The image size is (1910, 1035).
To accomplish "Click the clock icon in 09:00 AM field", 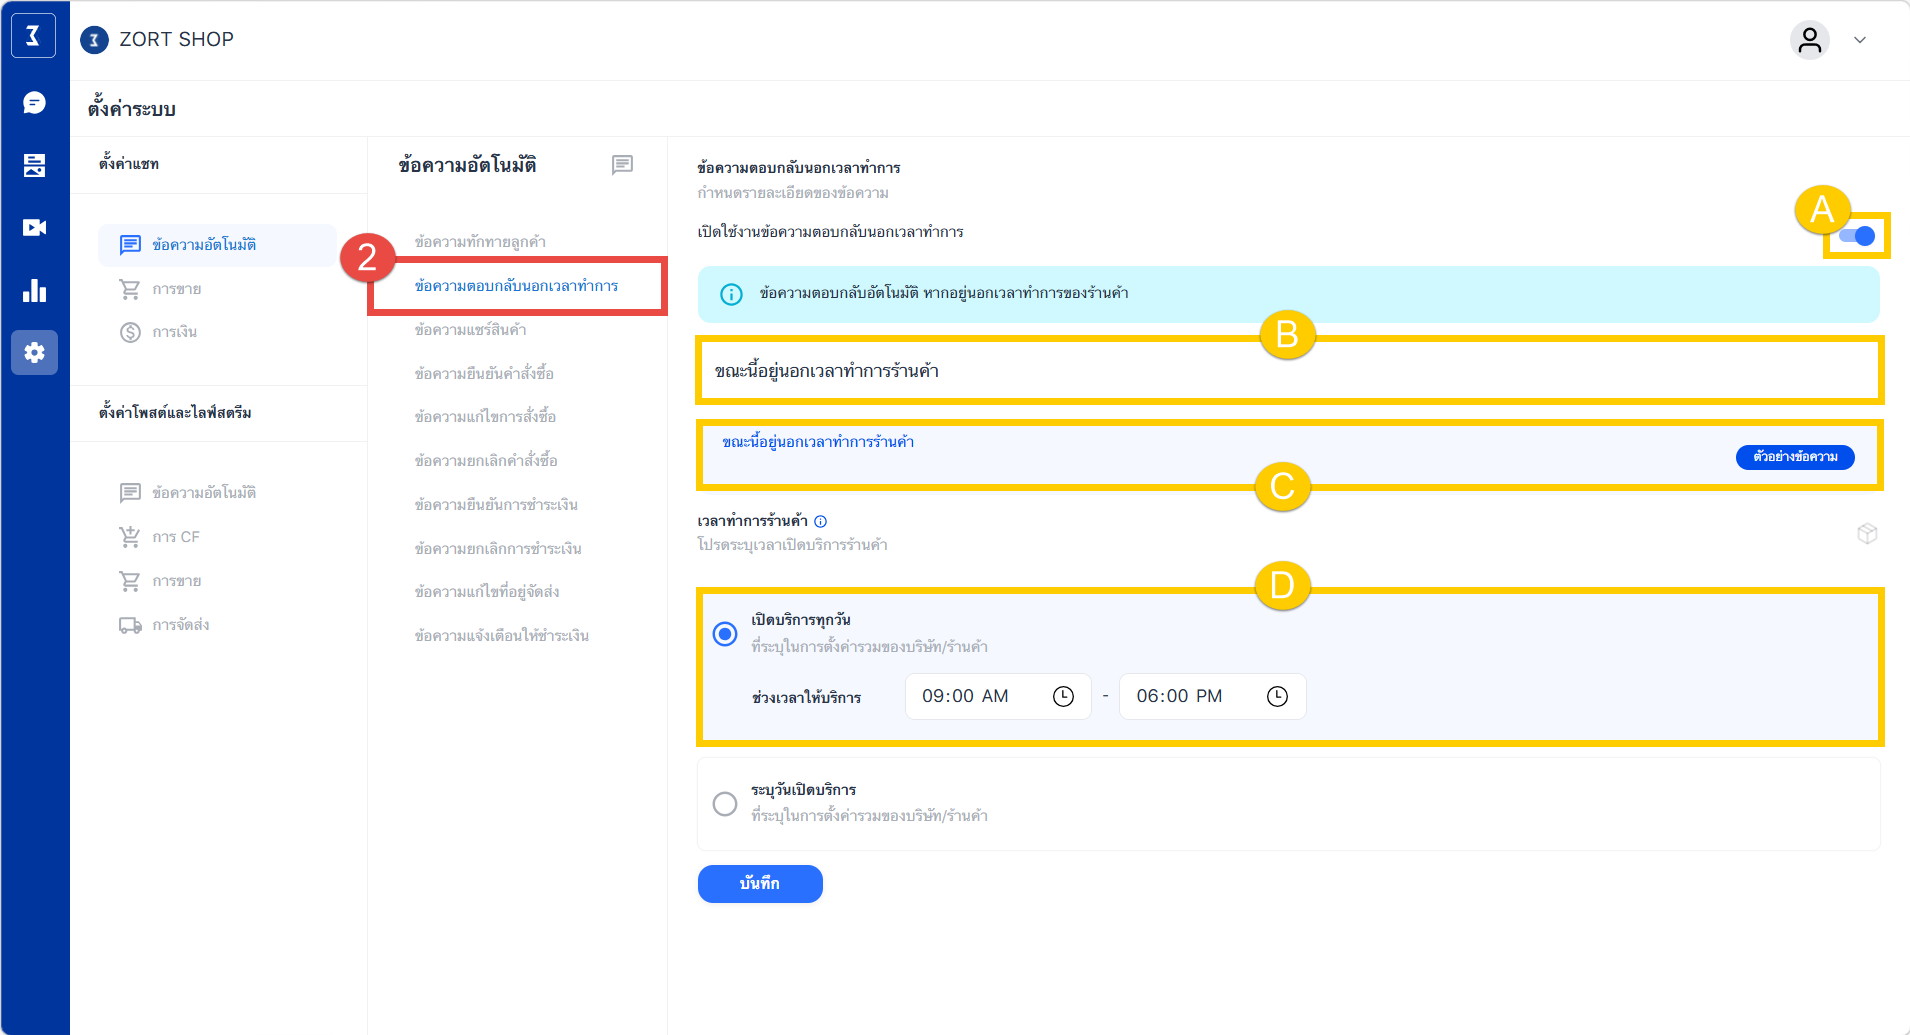I will click(1063, 697).
